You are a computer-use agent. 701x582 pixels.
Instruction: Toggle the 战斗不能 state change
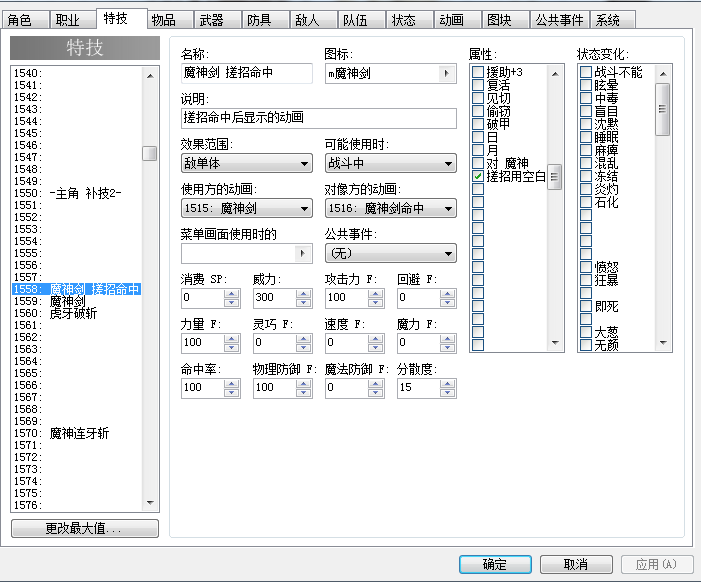click(586, 72)
